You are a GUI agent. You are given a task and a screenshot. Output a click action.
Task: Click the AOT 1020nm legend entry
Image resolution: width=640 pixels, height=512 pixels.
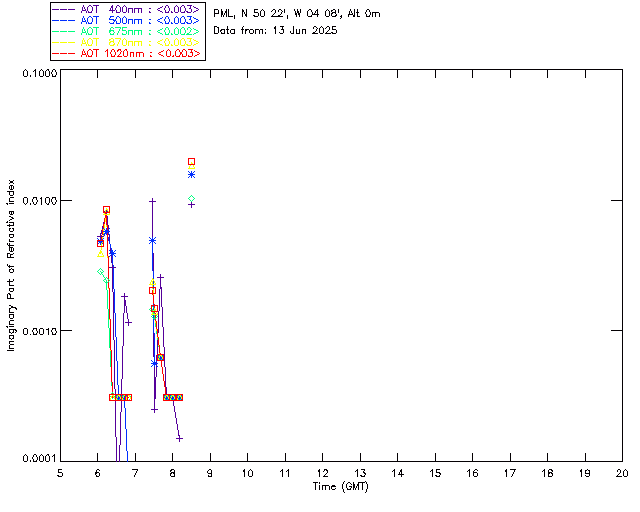pyautogui.click(x=126, y=53)
